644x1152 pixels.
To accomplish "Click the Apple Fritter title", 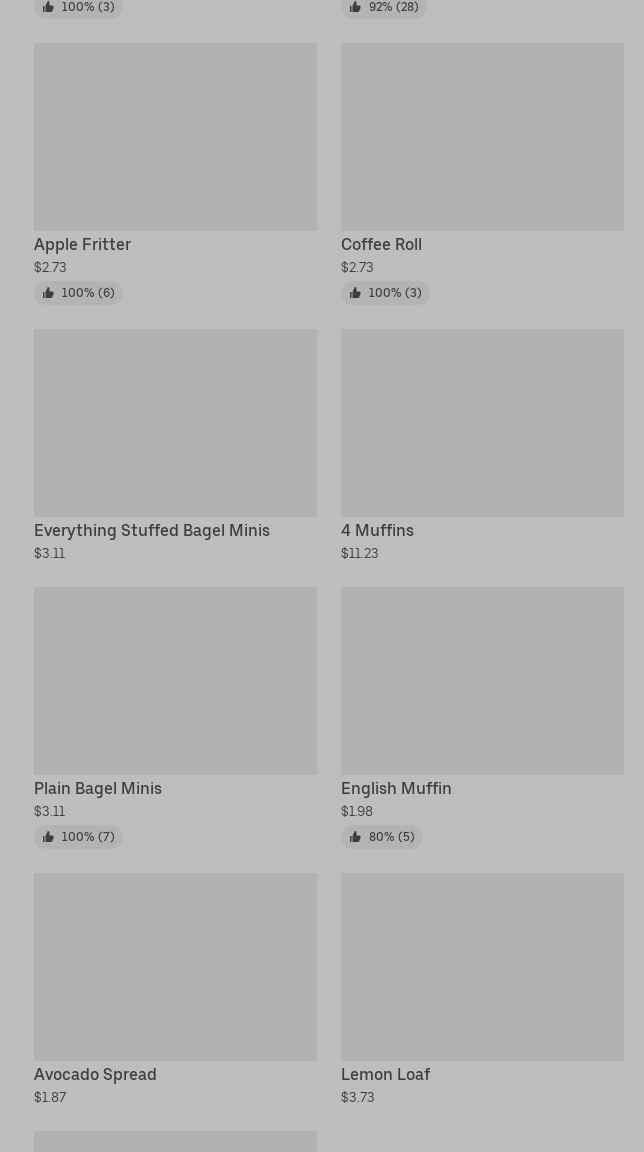I will (x=82, y=245).
